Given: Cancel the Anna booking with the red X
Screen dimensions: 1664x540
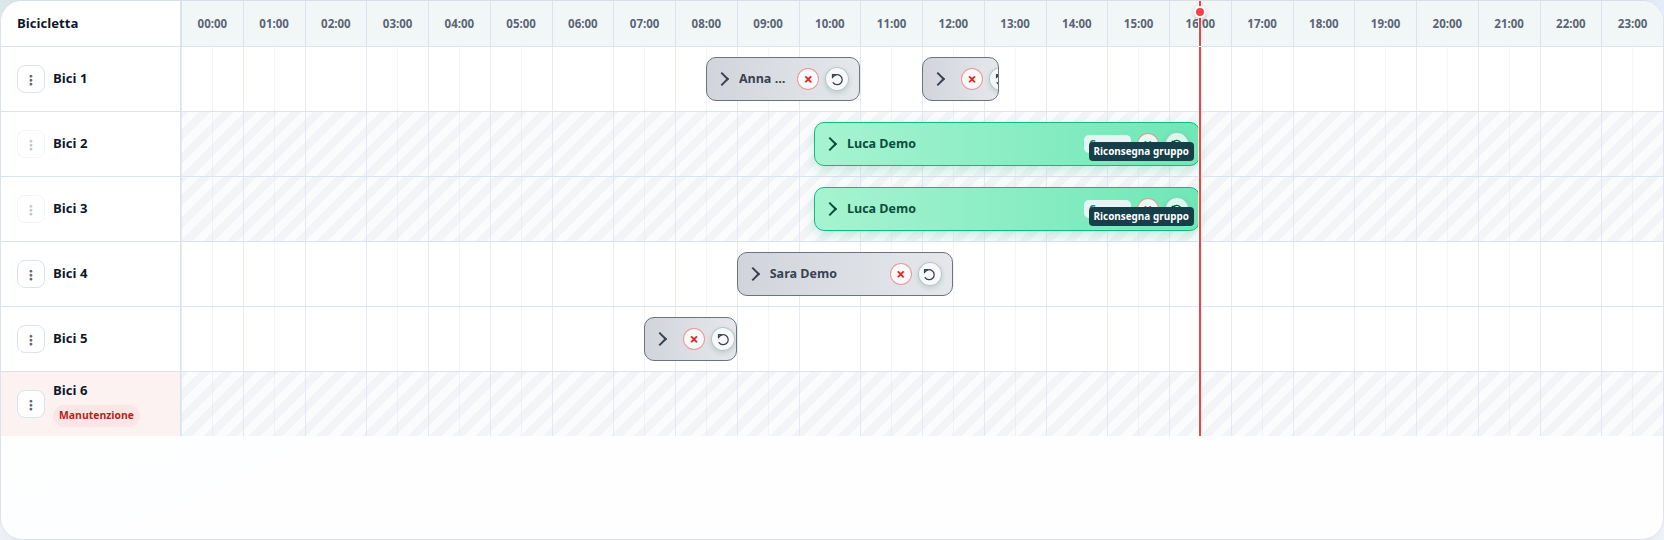Looking at the screenshot, I should (808, 79).
